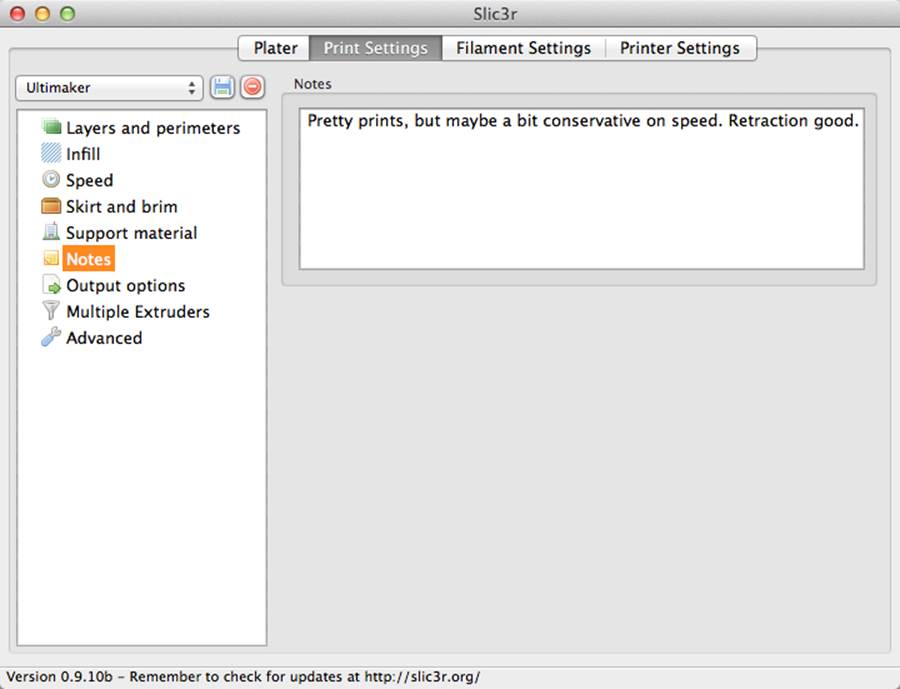Screen dimensions: 900x689
Task: Click the Support material icon
Action: pyautogui.click(x=51, y=231)
